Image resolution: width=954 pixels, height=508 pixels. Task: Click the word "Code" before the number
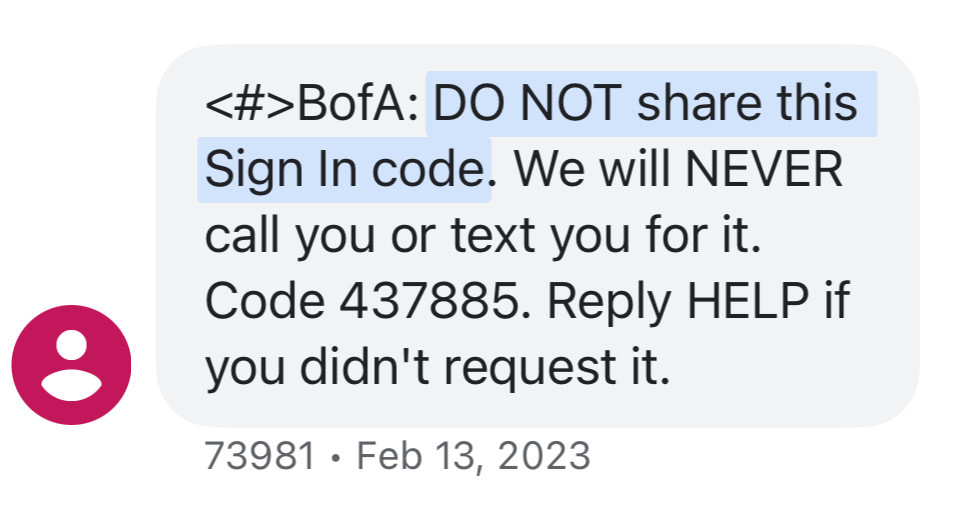coord(265,301)
